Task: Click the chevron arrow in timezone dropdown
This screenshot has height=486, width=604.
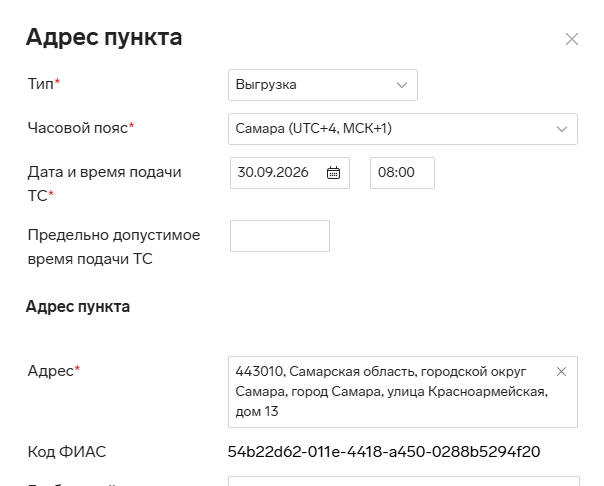Action: click(562, 129)
